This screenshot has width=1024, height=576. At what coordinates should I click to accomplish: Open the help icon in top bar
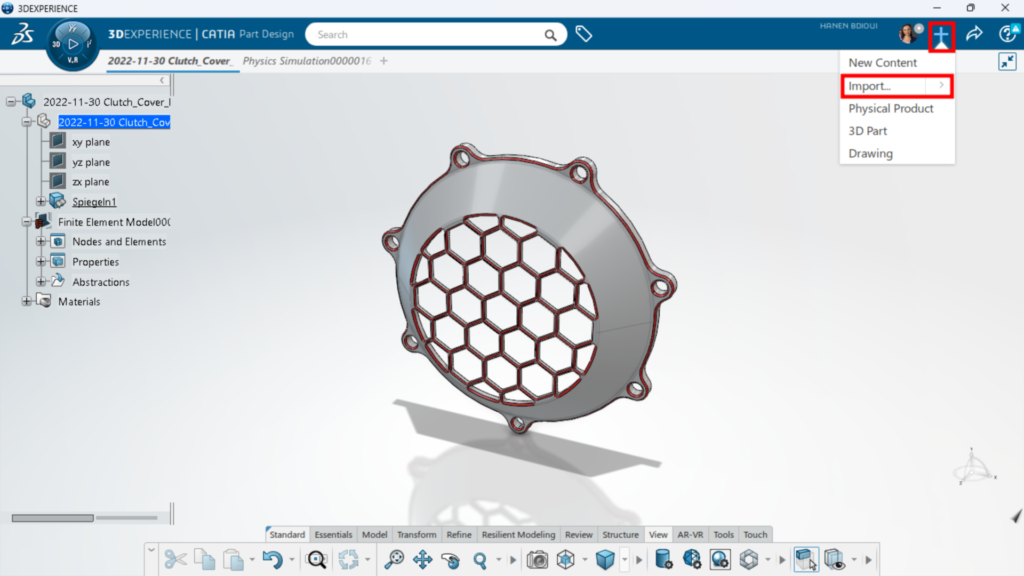click(x=1009, y=34)
